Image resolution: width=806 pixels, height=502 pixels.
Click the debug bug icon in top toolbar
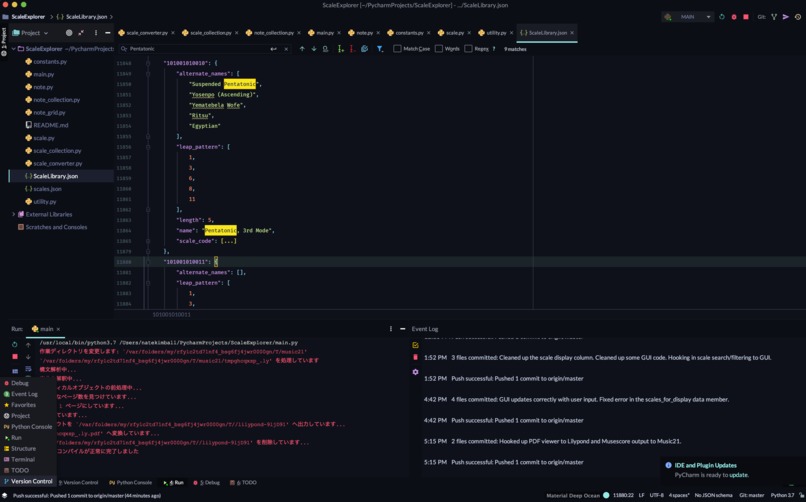point(734,17)
